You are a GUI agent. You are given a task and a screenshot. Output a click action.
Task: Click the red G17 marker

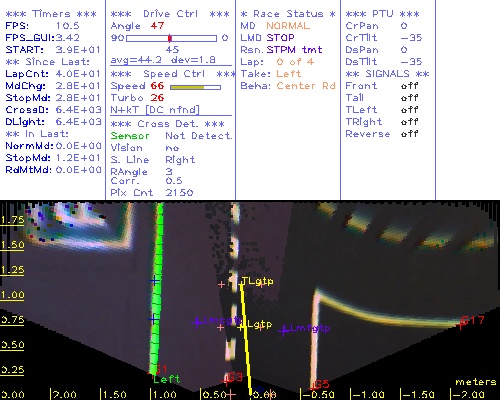click(461, 324)
